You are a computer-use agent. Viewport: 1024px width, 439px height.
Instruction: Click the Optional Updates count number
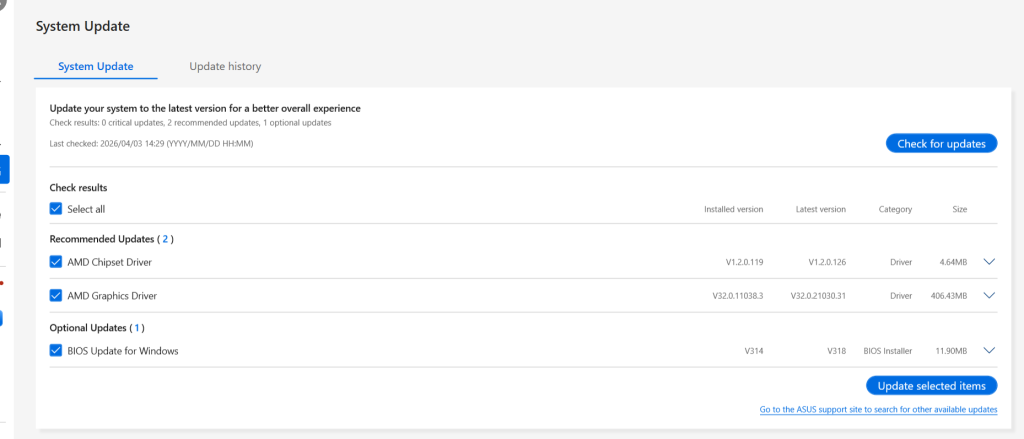[137, 328]
